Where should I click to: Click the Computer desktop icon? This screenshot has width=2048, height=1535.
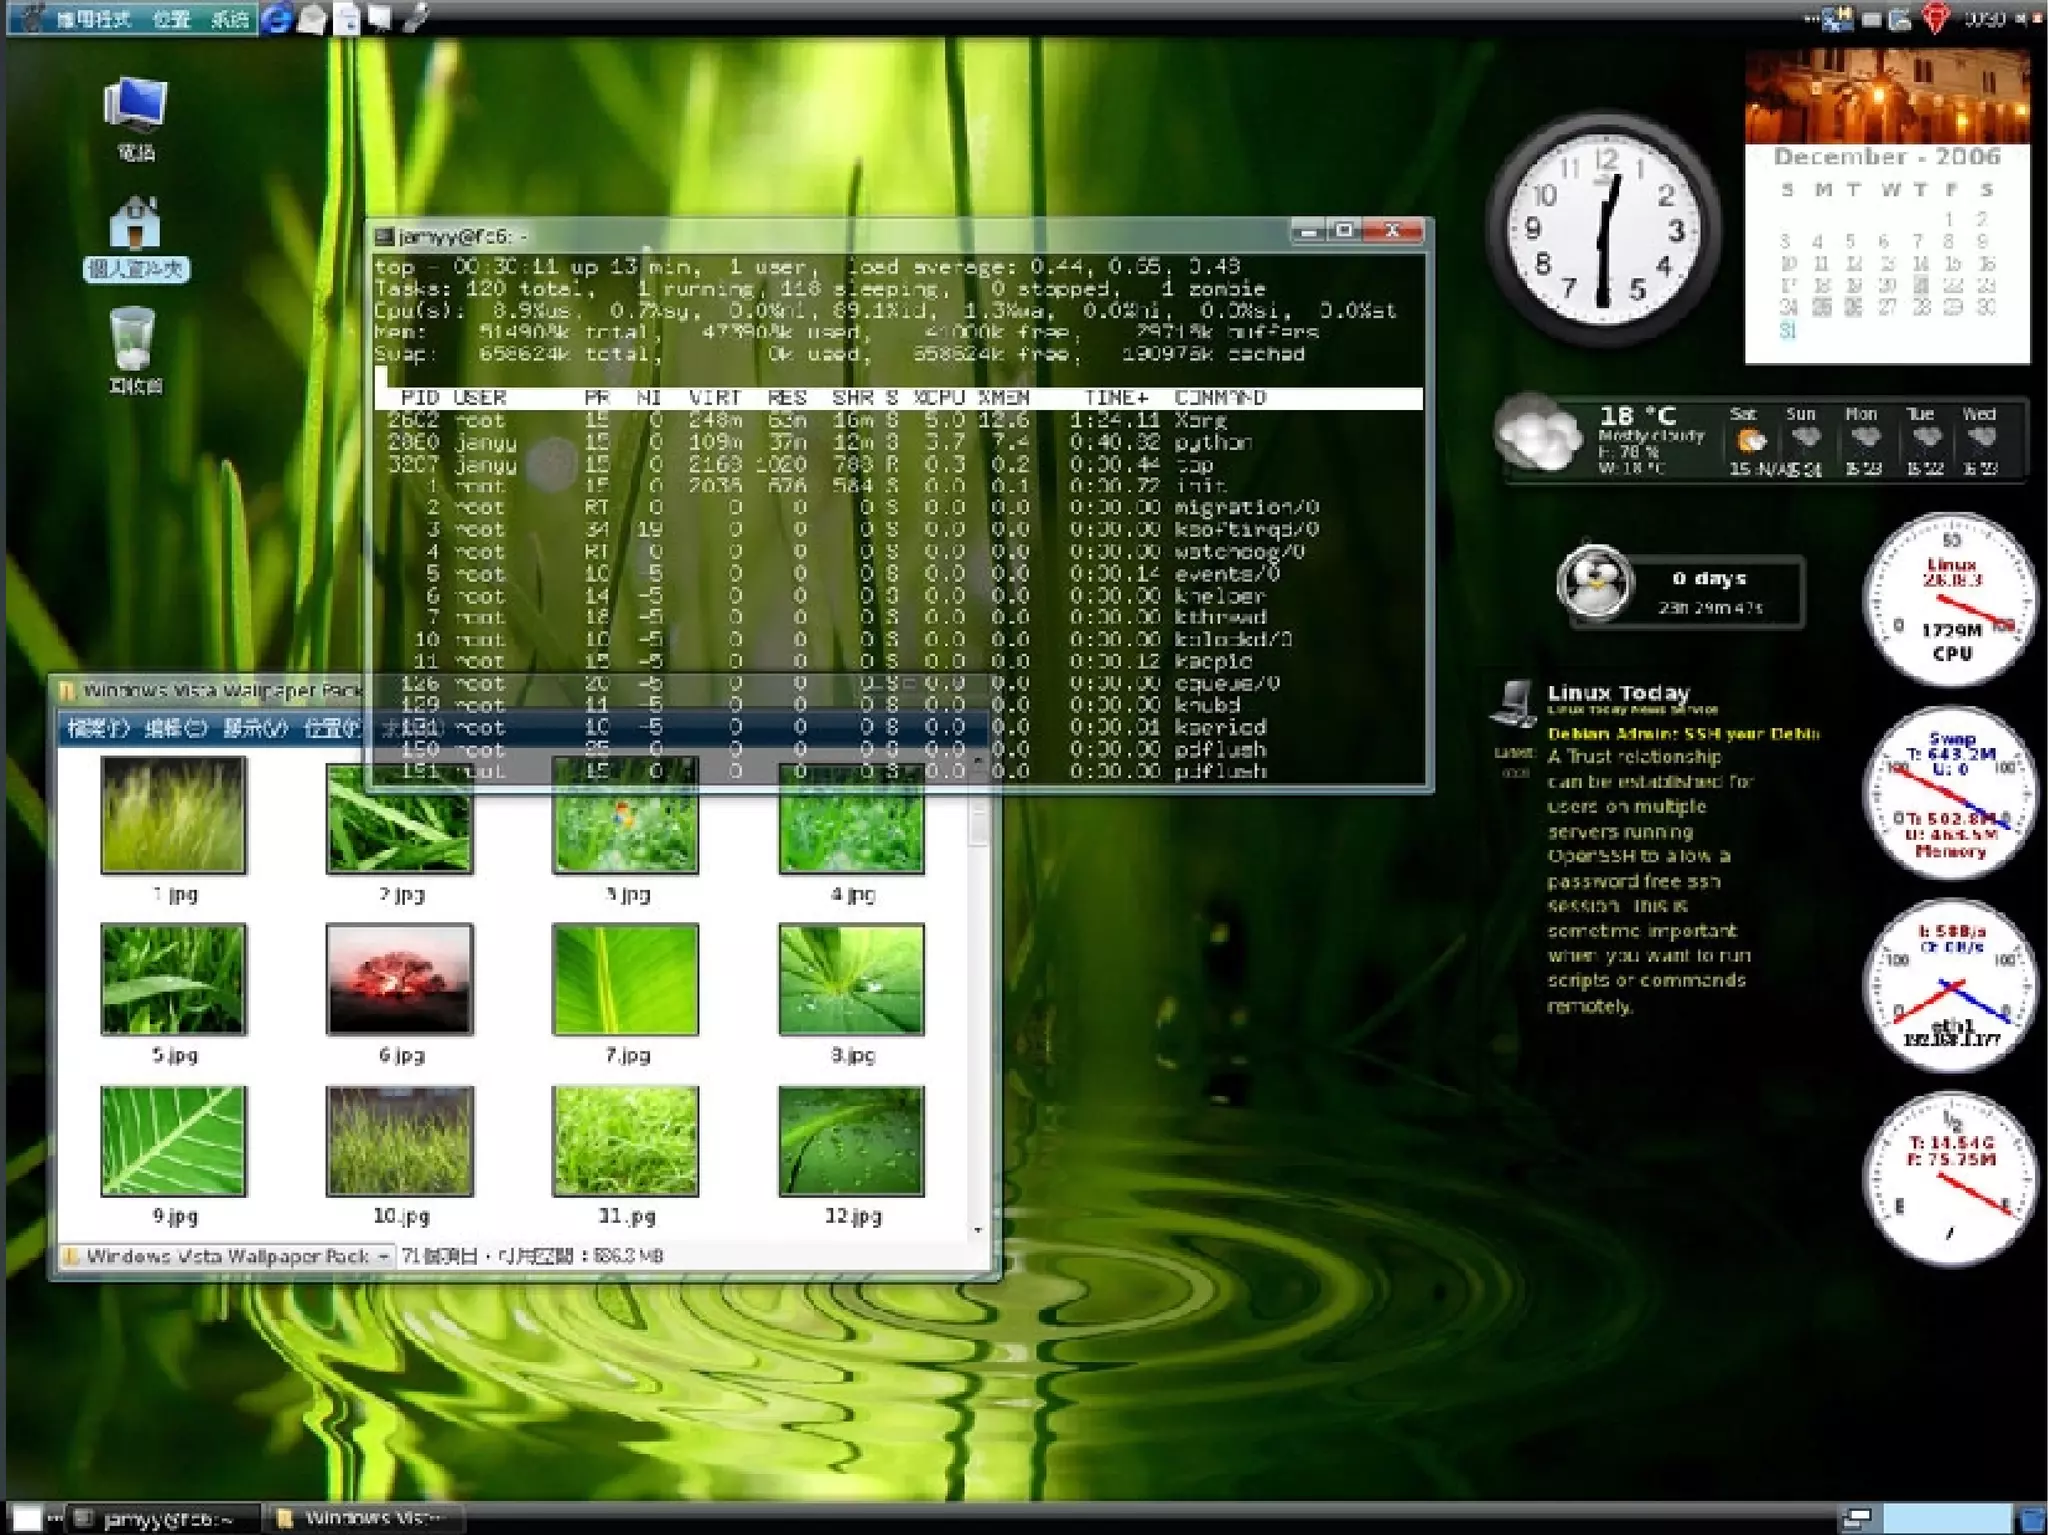pyautogui.click(x=135, y=106)
